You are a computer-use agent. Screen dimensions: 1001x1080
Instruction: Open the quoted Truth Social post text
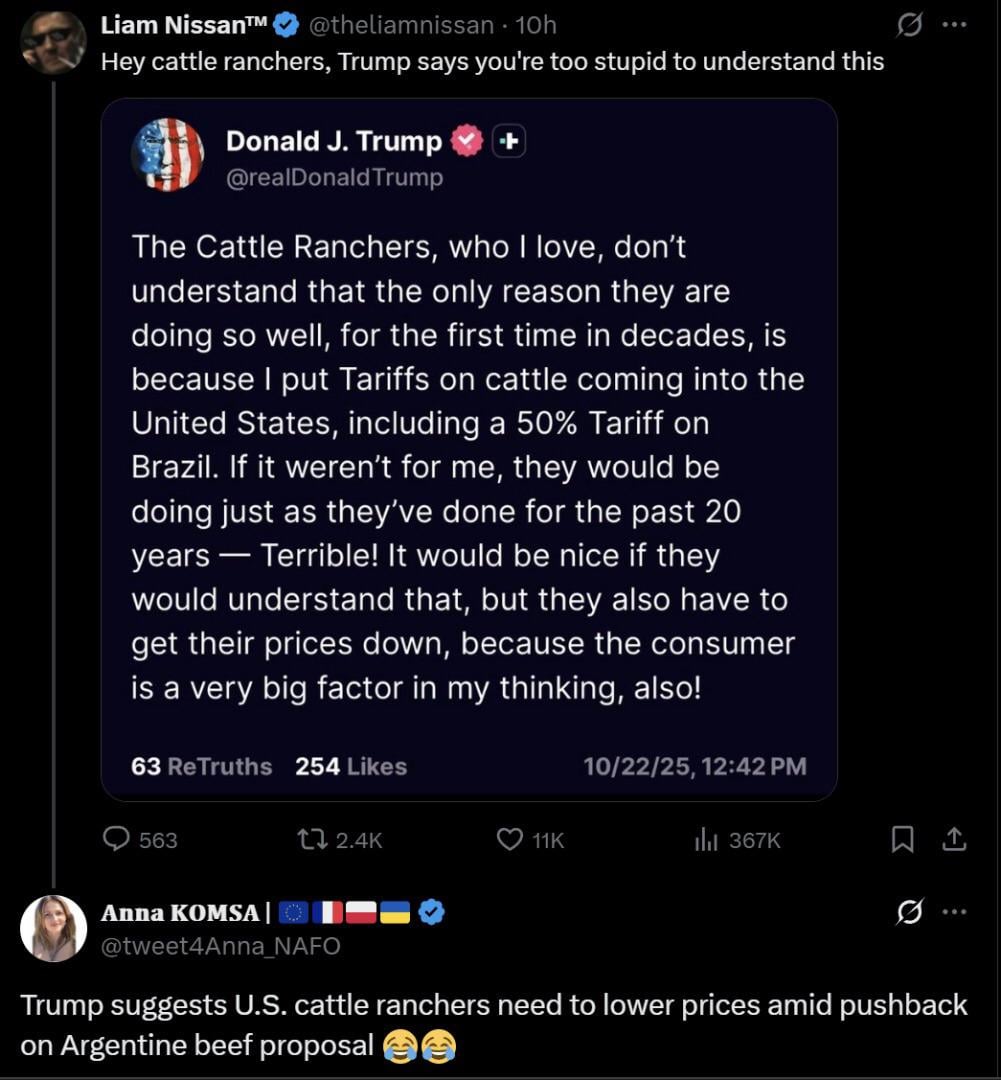pyautogui.click(x=465, y=467)
